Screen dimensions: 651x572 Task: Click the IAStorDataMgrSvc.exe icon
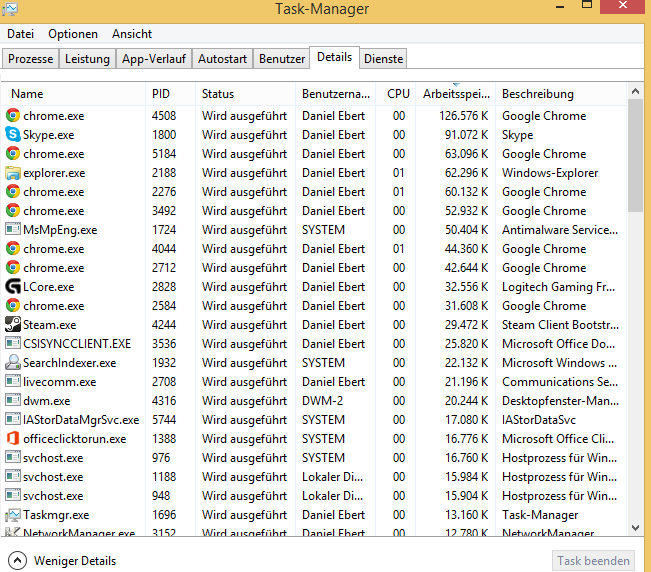(x=13, y=420)
